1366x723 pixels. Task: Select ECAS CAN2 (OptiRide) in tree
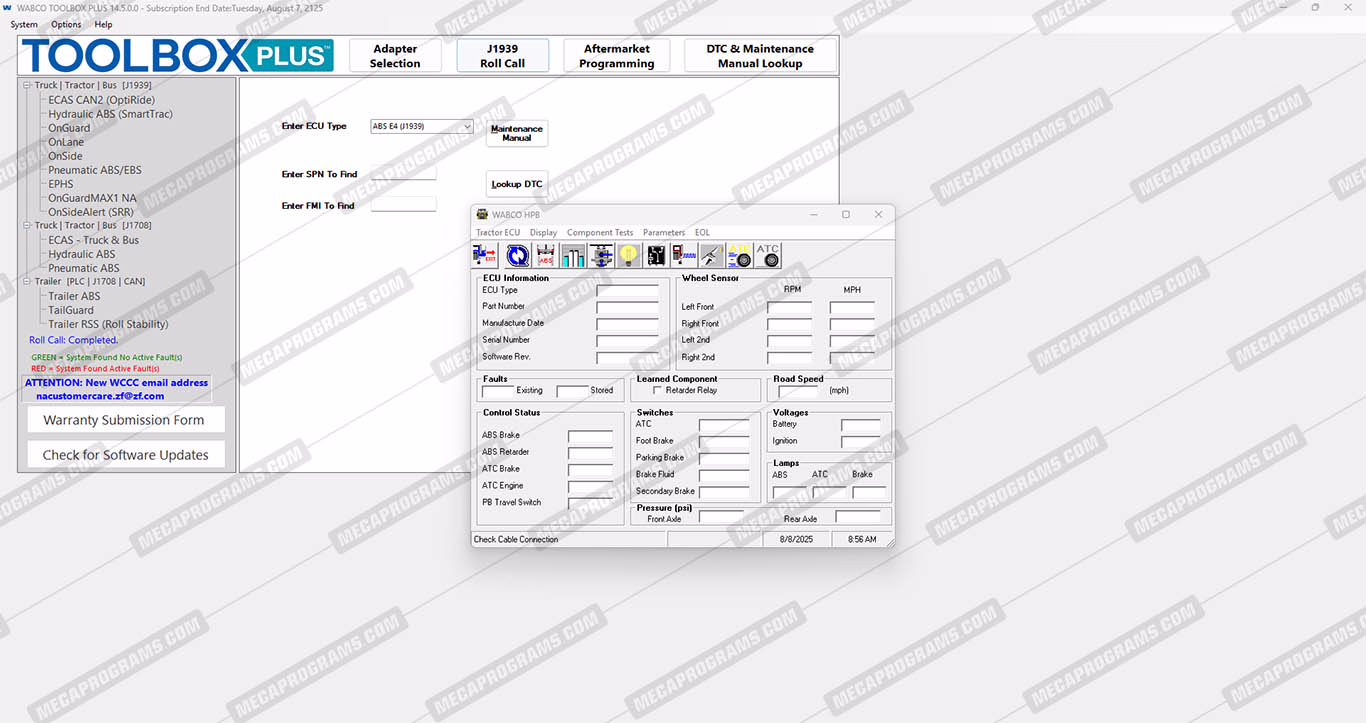coord(101,99)
